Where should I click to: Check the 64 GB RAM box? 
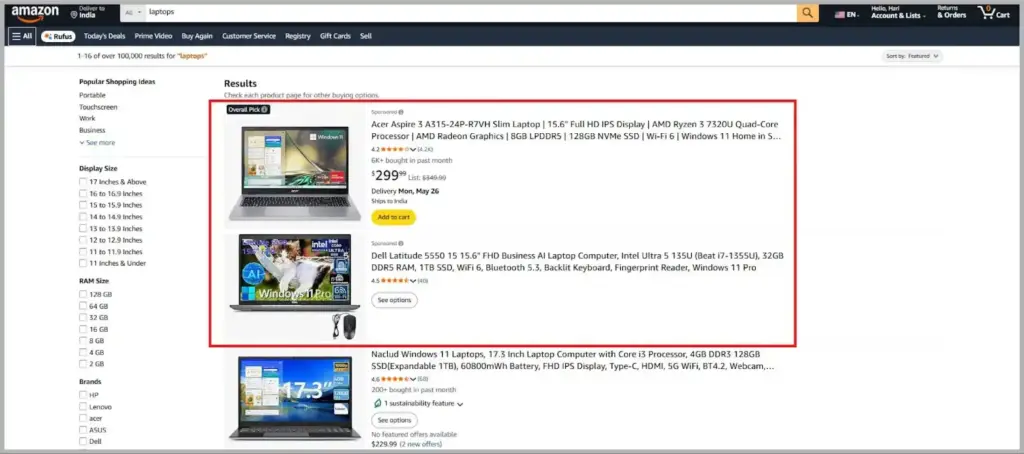(x=83, y=306)
